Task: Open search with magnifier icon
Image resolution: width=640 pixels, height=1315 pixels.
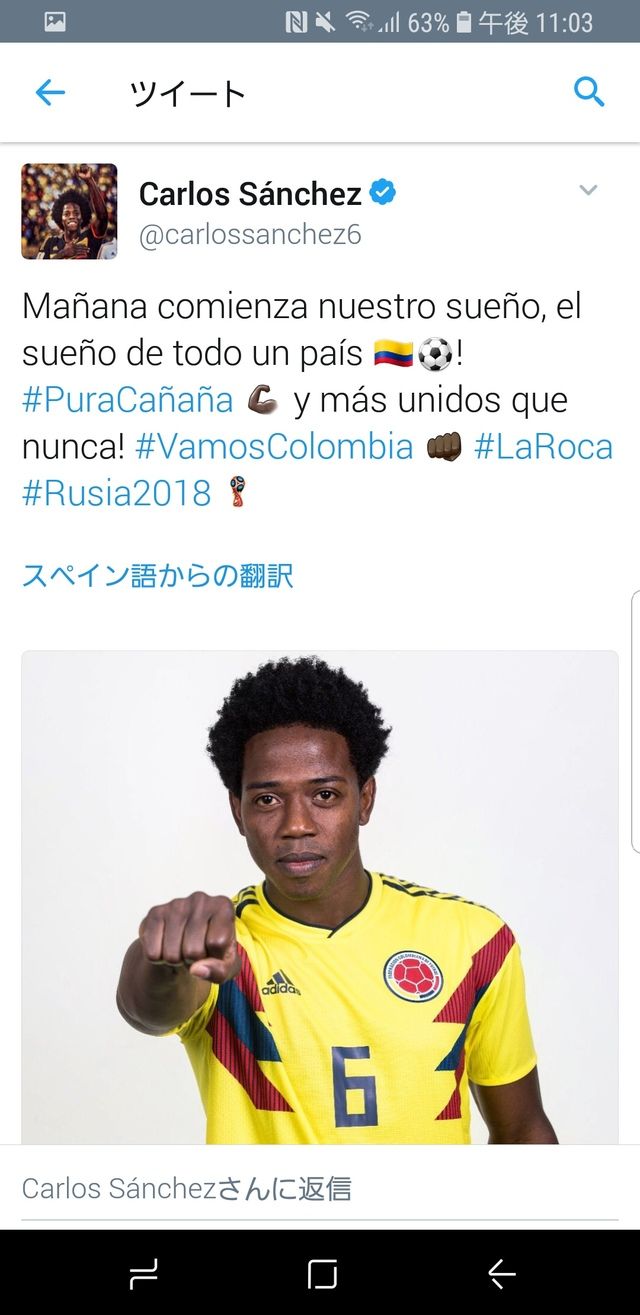Action: (589, 92)
